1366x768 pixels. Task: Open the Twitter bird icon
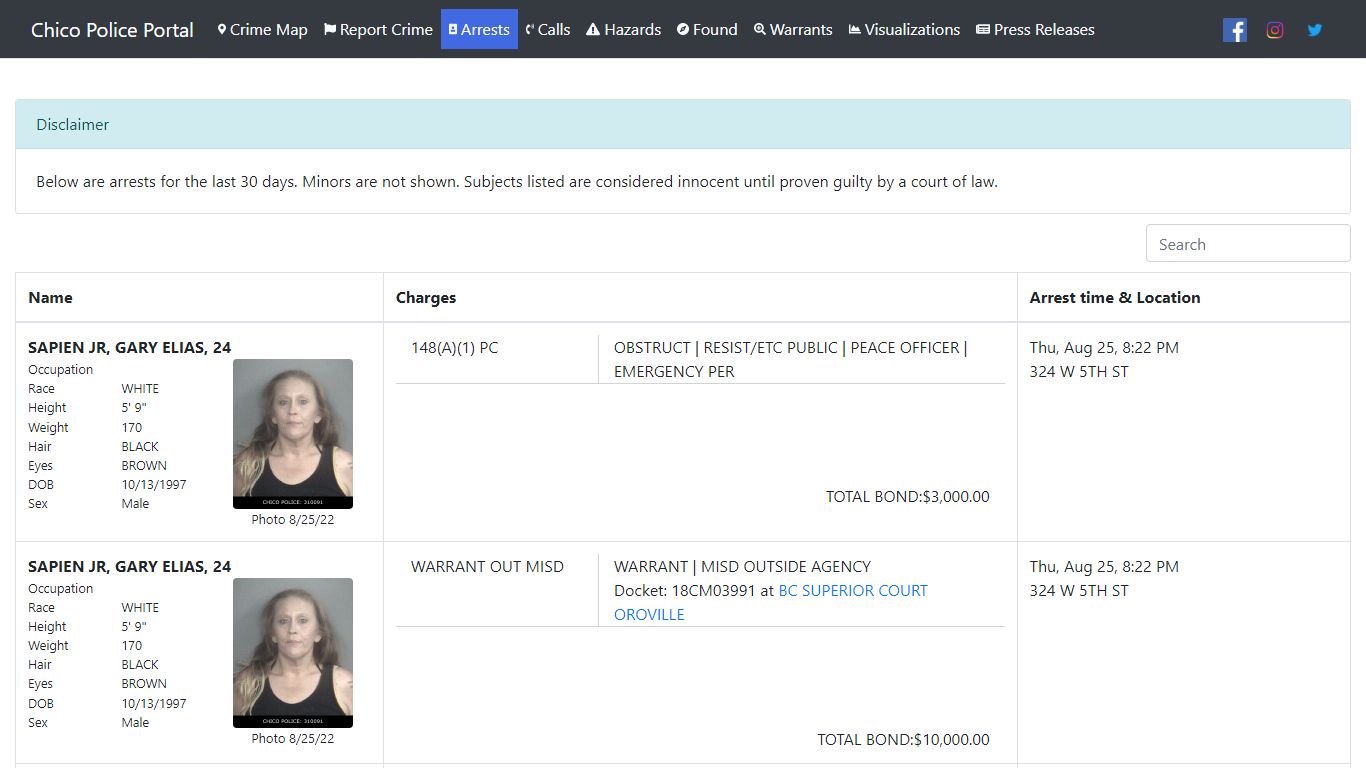coord(1315,30)
